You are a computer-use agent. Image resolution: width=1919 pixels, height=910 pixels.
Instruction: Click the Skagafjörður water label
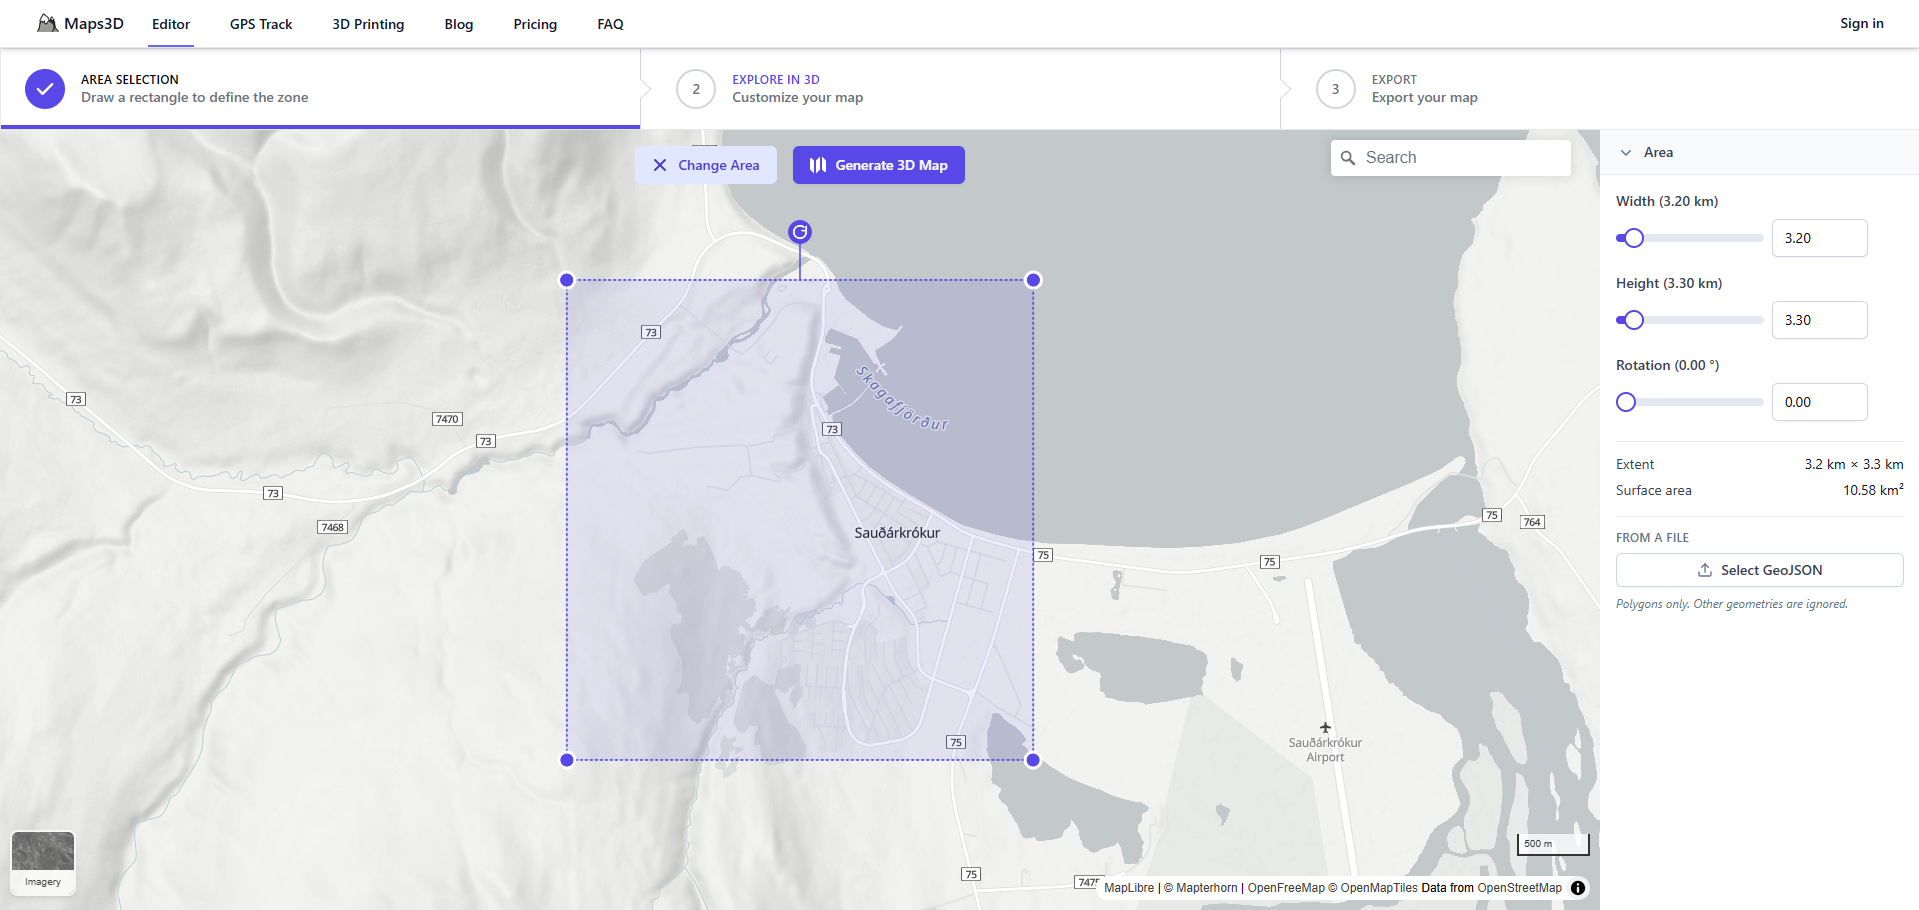tap(902, 398)
